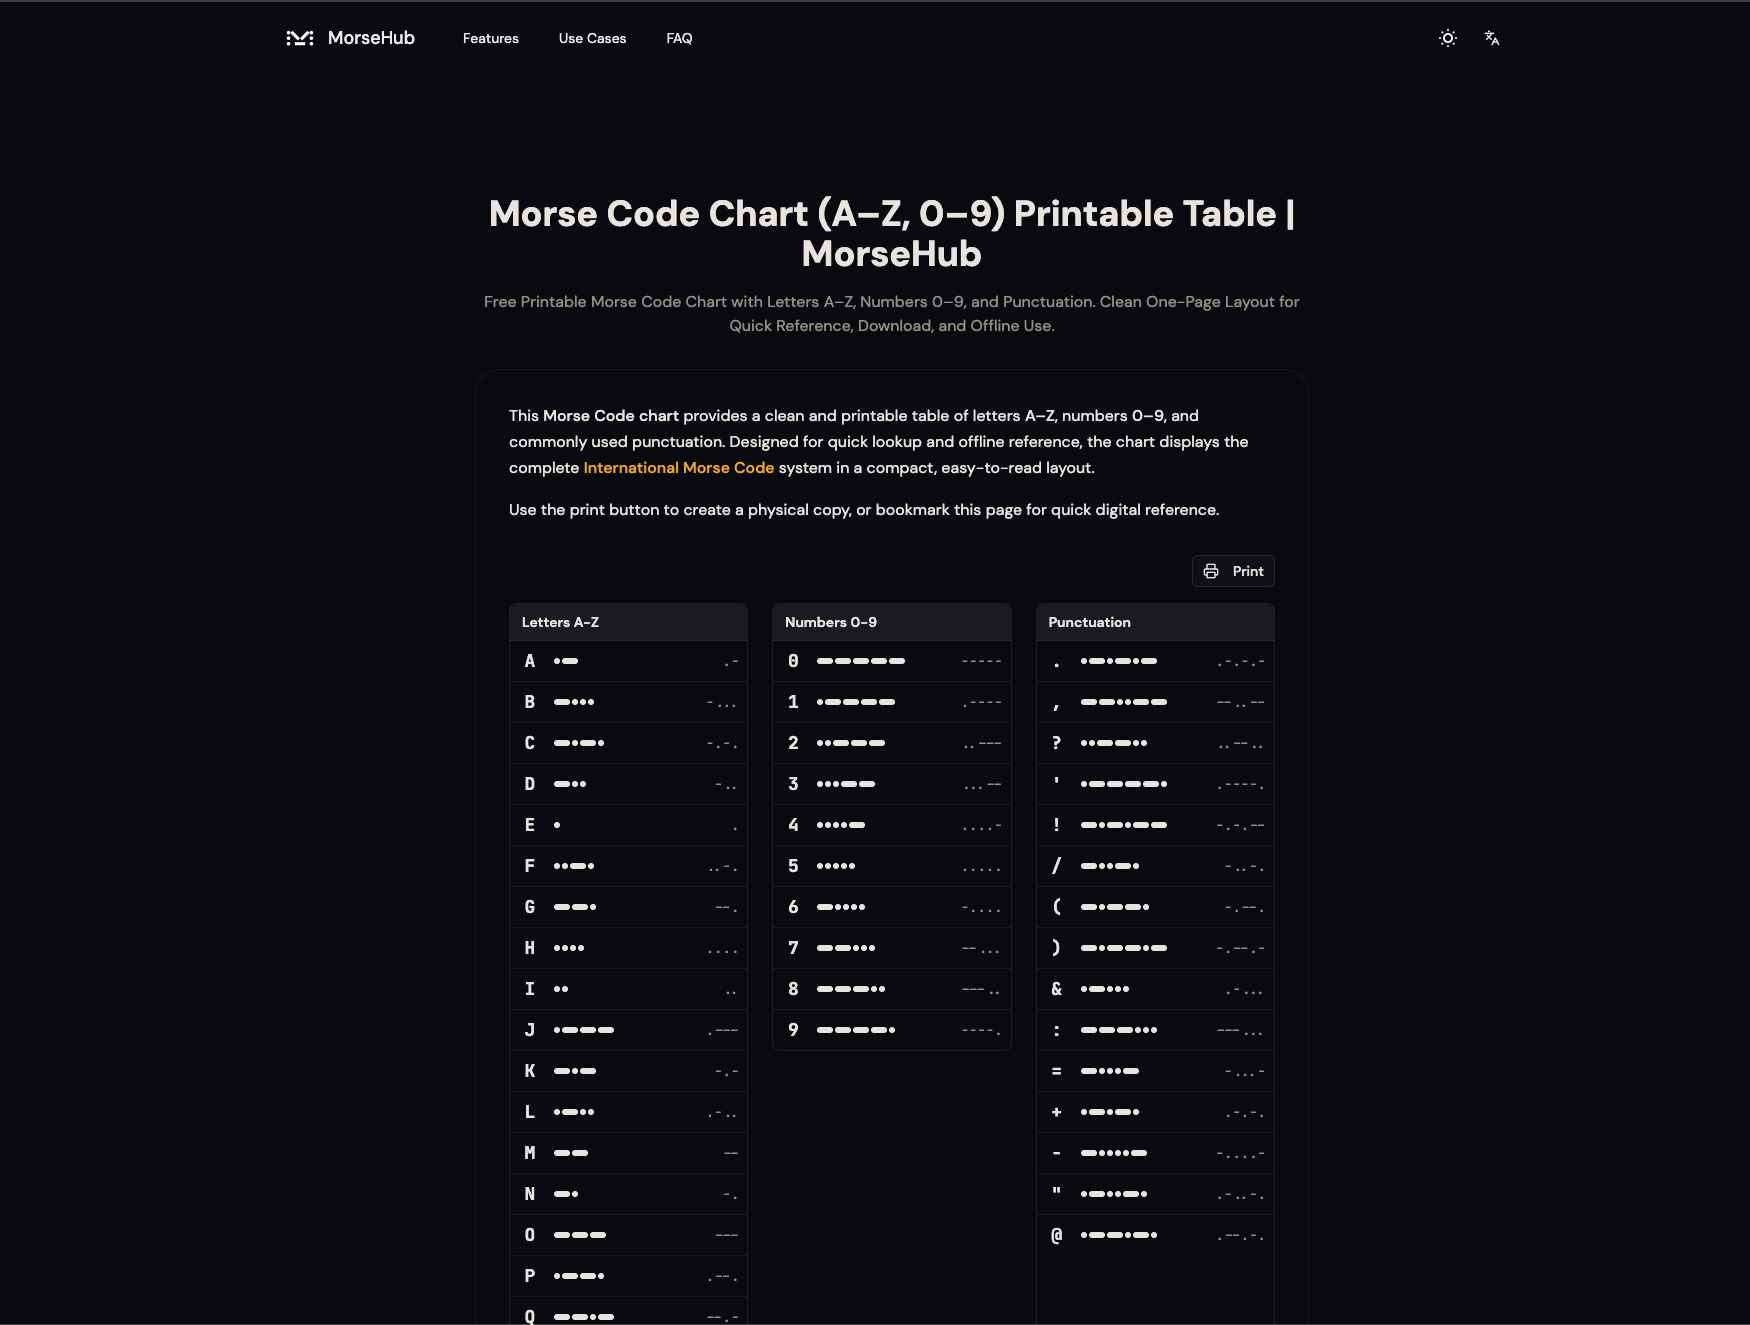
Task: Click the Morse Code Chart page title
Action: click(x=892, y=233)
